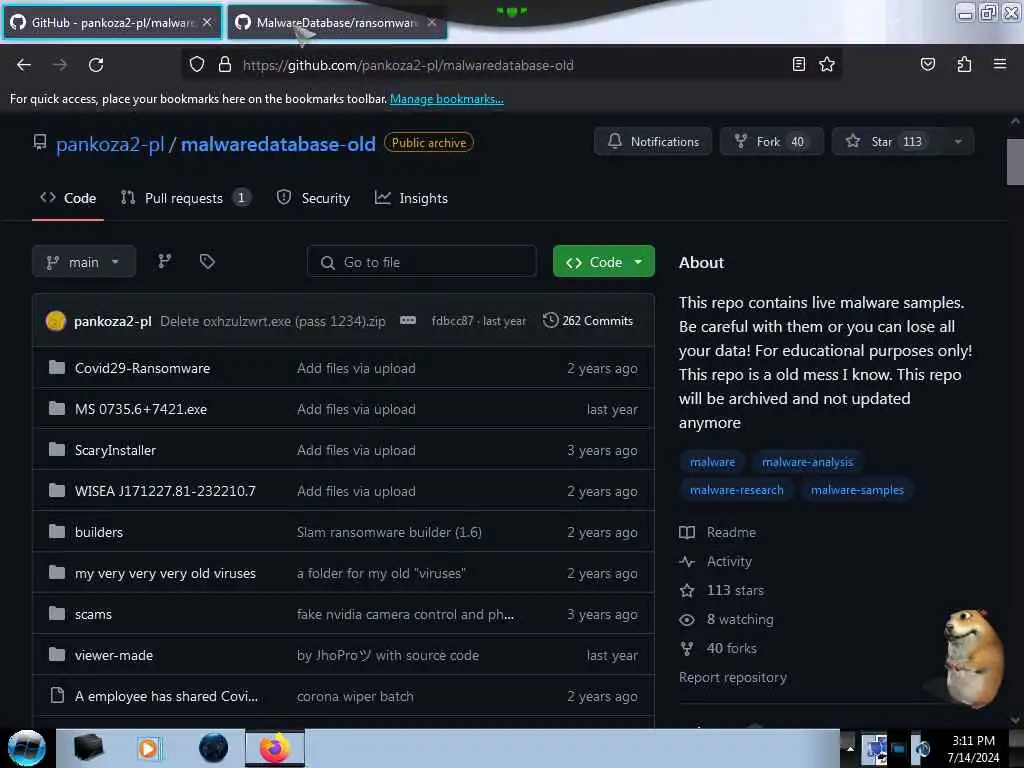Screen dimensions: 1024x768
Task: View branches via the branch icon
Action: pyautogui.click(x=165, y=261)
